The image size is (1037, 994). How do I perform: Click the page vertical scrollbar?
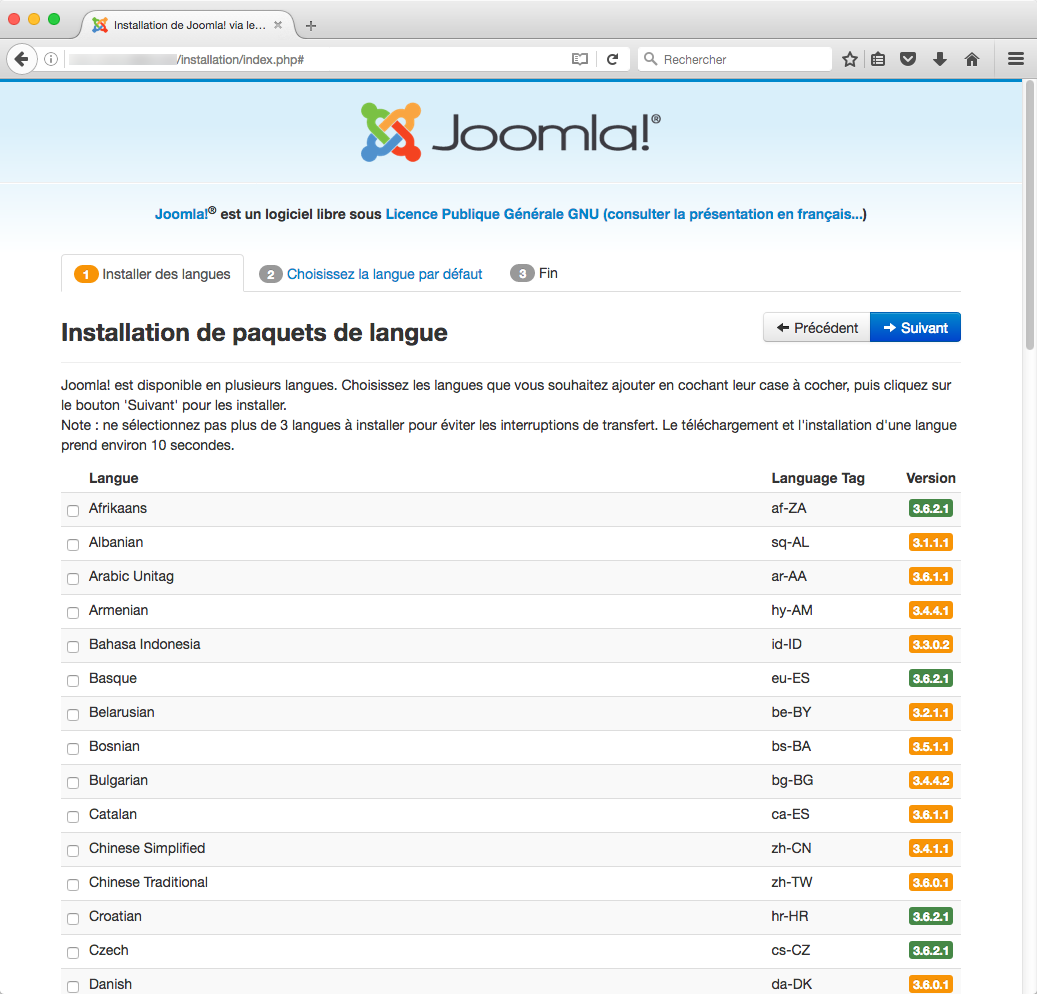coord(1030,215)
